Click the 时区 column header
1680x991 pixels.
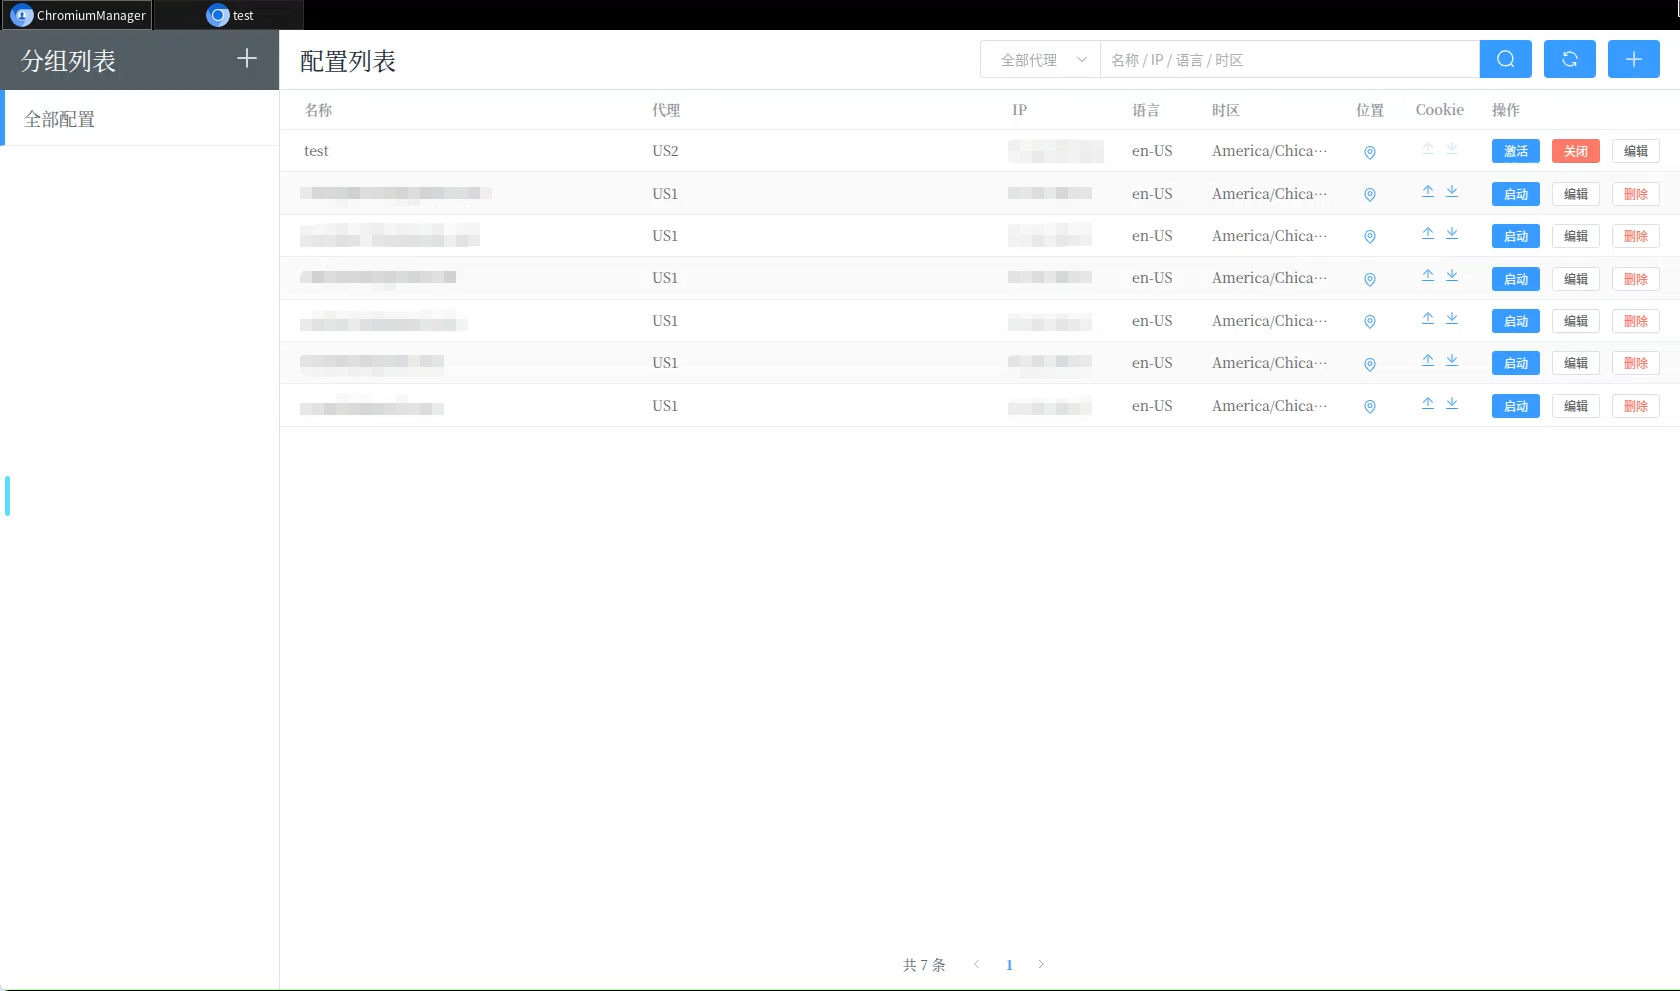[x=1226, y=110]
